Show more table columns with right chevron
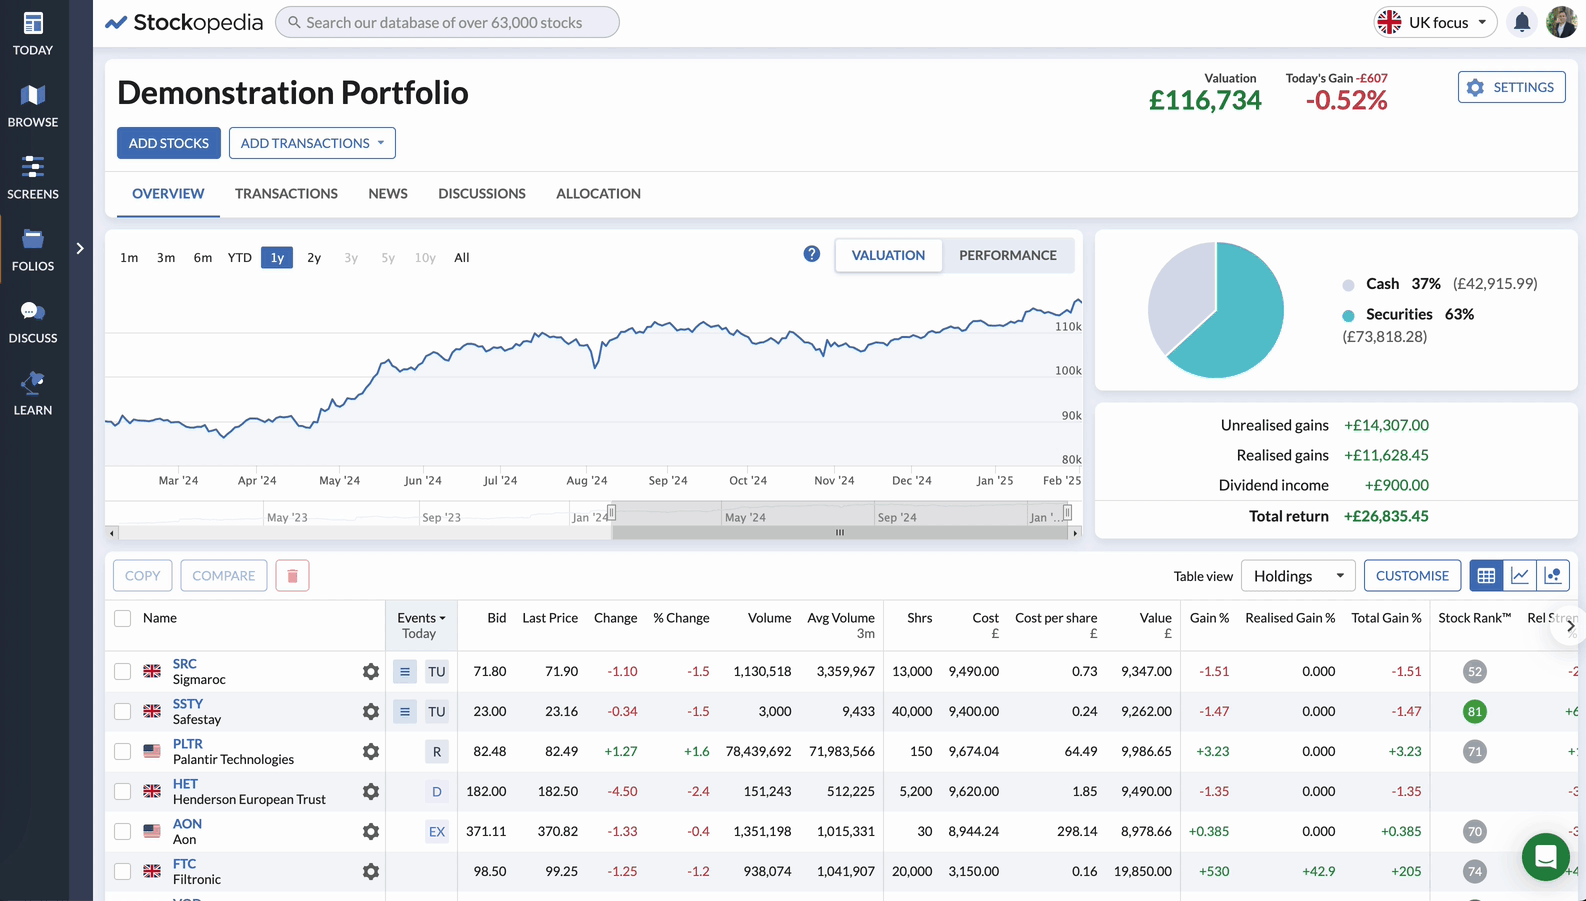The height and width of the screenshot is (901, 1586). pos(1570,626)
